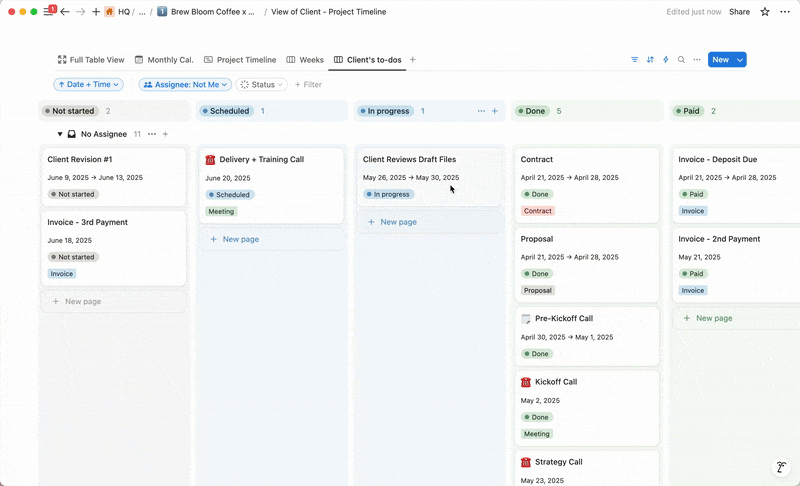The width and height of the screenshot is (800, 486).
Task: Click the lightning bolt automations icon
Action: (x=665, y=60)
